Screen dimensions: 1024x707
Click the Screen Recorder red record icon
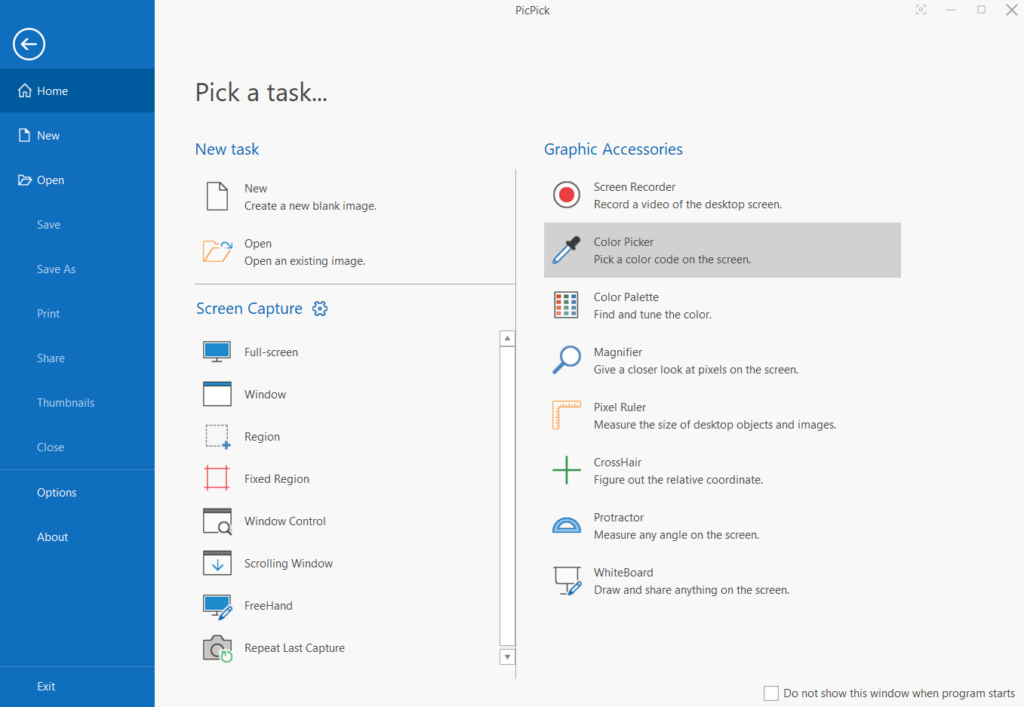point(567,195)
